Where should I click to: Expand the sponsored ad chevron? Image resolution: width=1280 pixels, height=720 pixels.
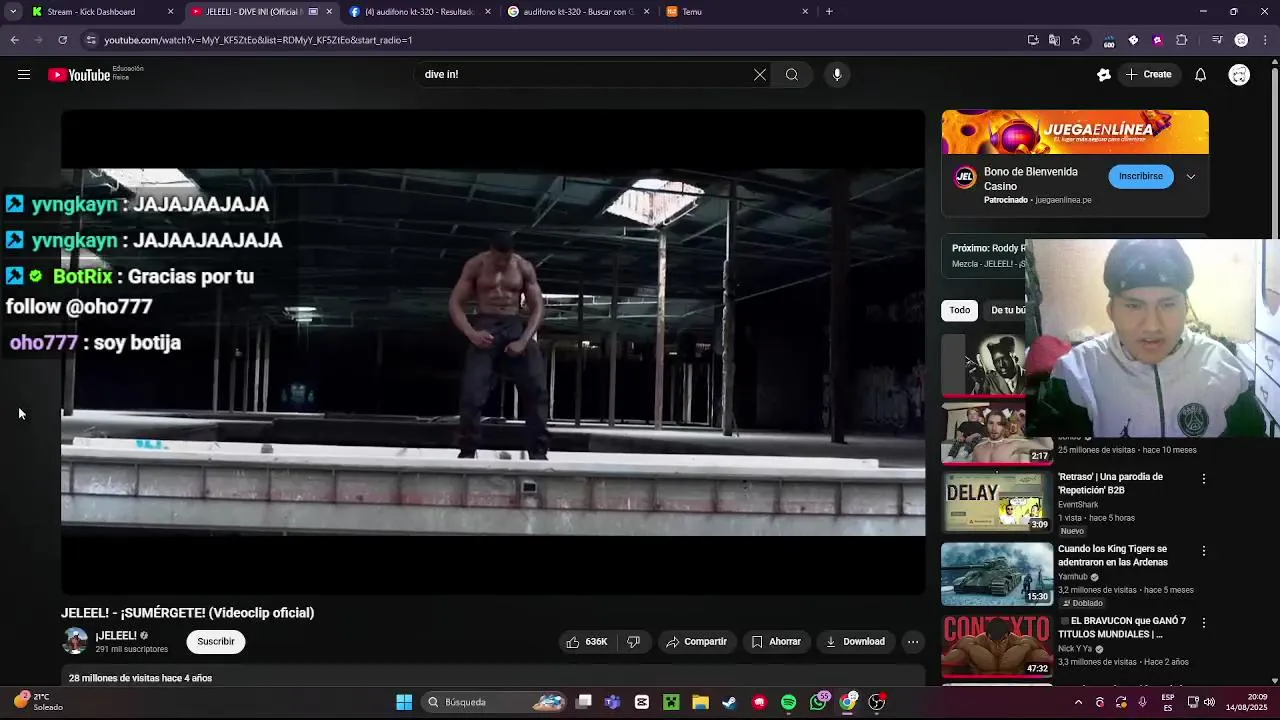click(1191, 176)
